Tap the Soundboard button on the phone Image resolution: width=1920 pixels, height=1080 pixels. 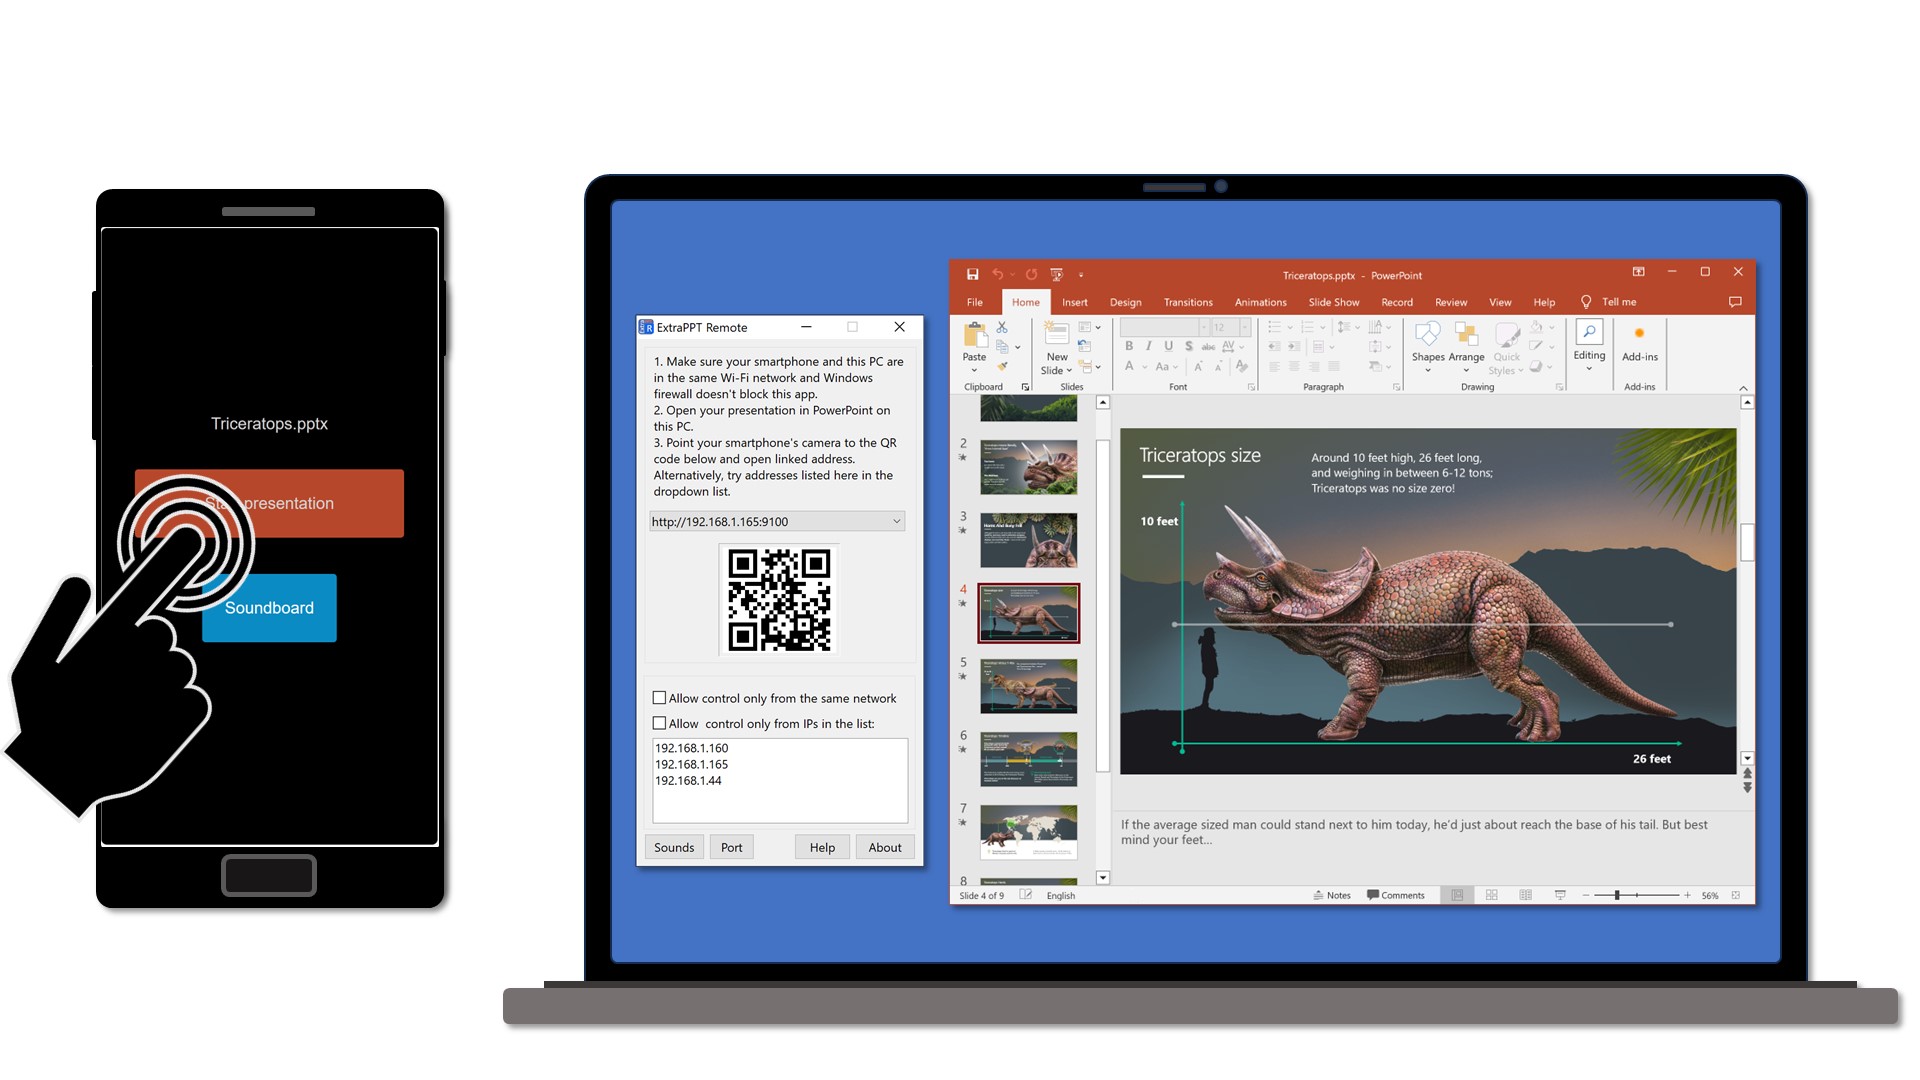[269, 608]
